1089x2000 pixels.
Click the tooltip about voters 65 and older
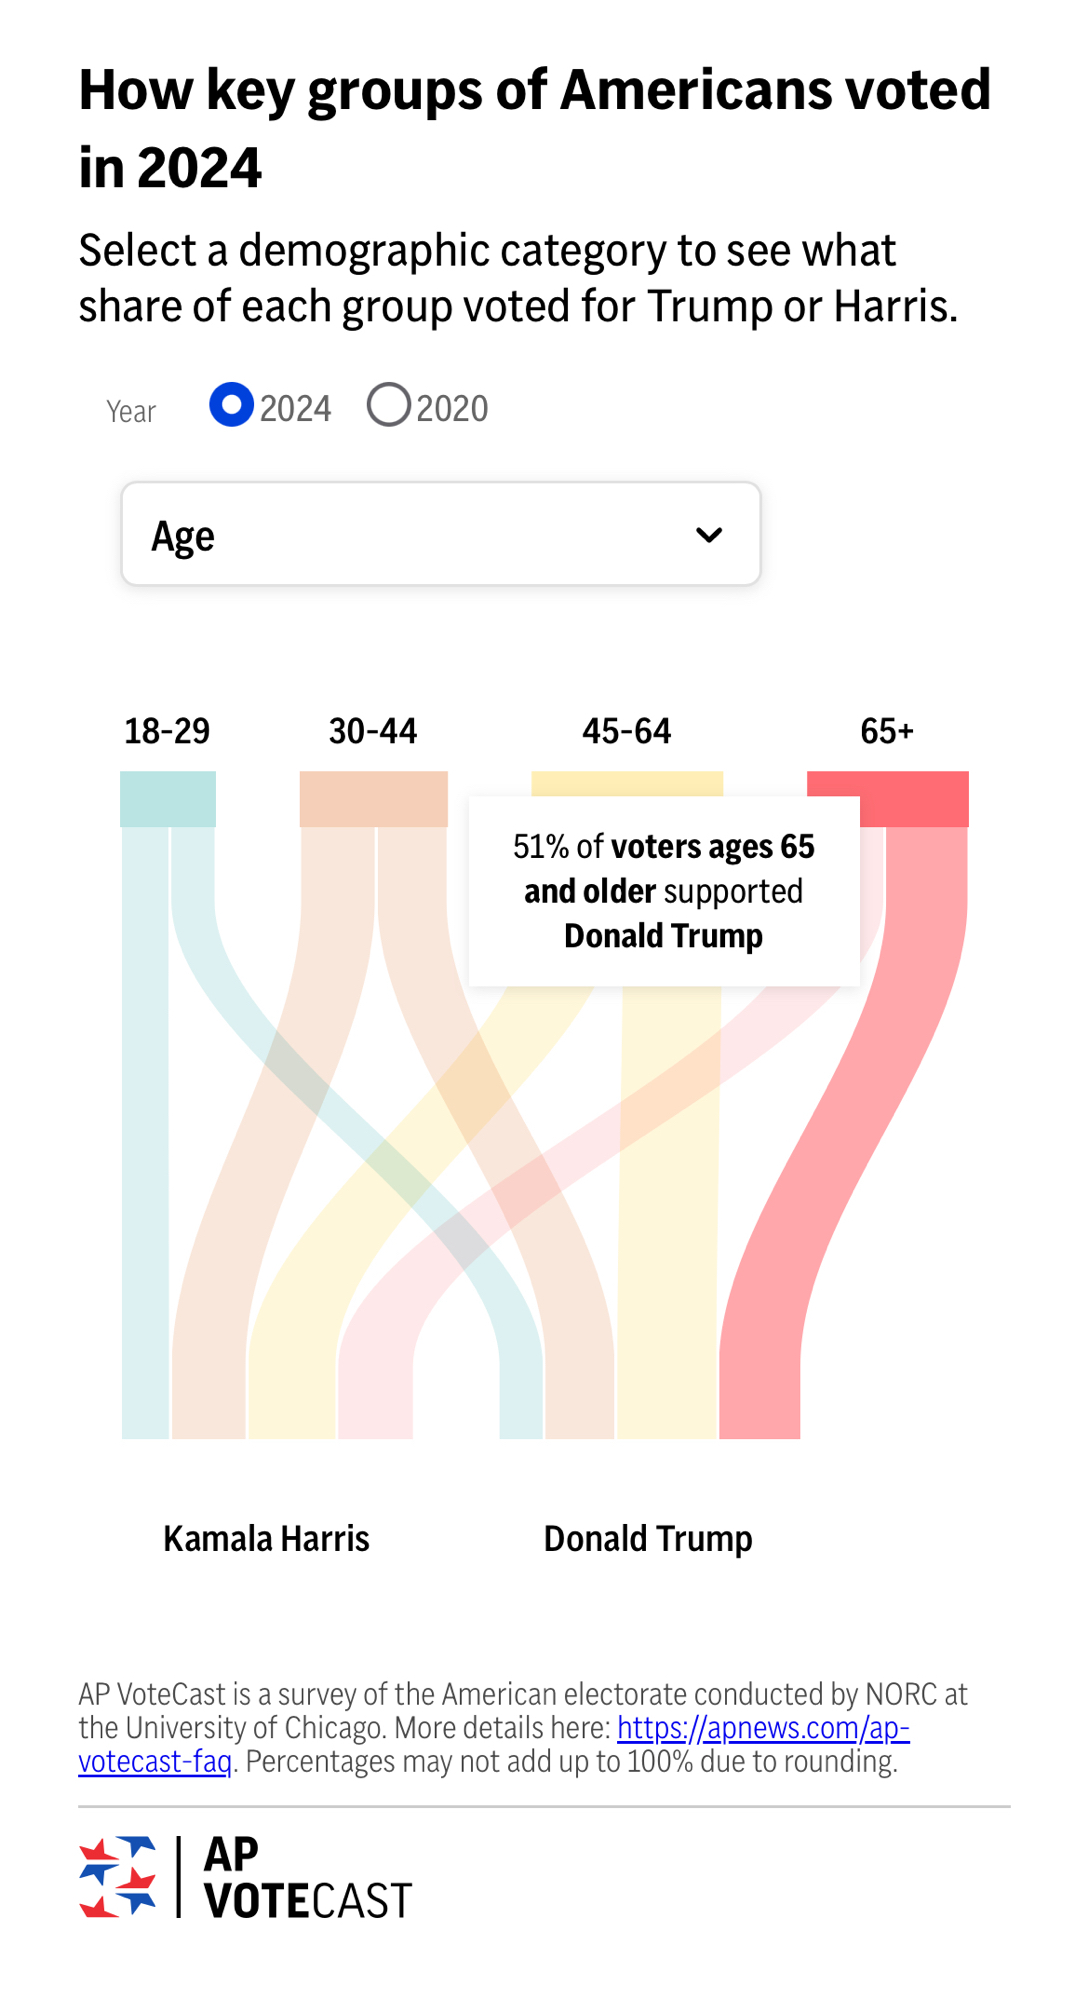click(x=664, y=891)
